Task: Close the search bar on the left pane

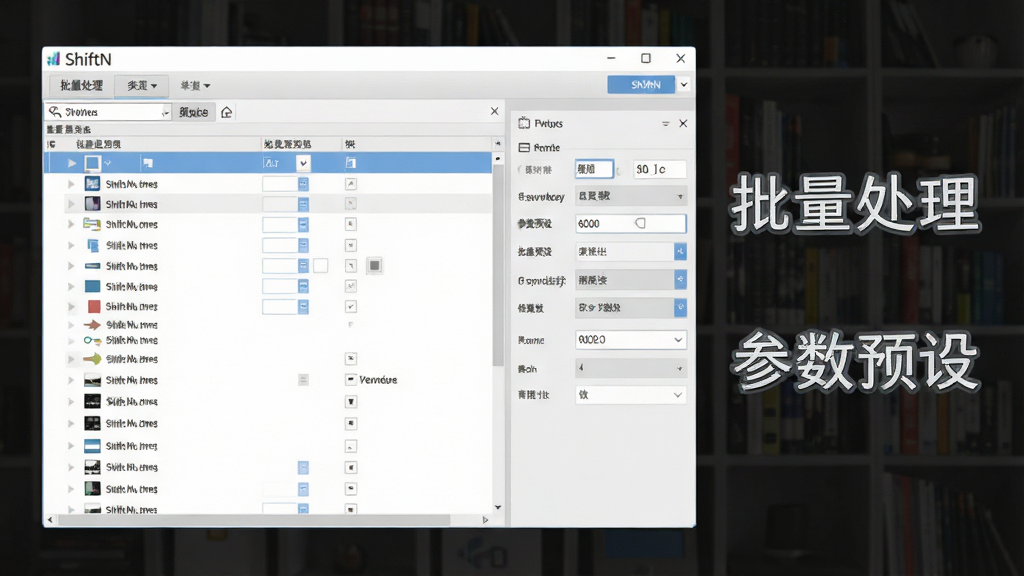Action: pos(494,111)
